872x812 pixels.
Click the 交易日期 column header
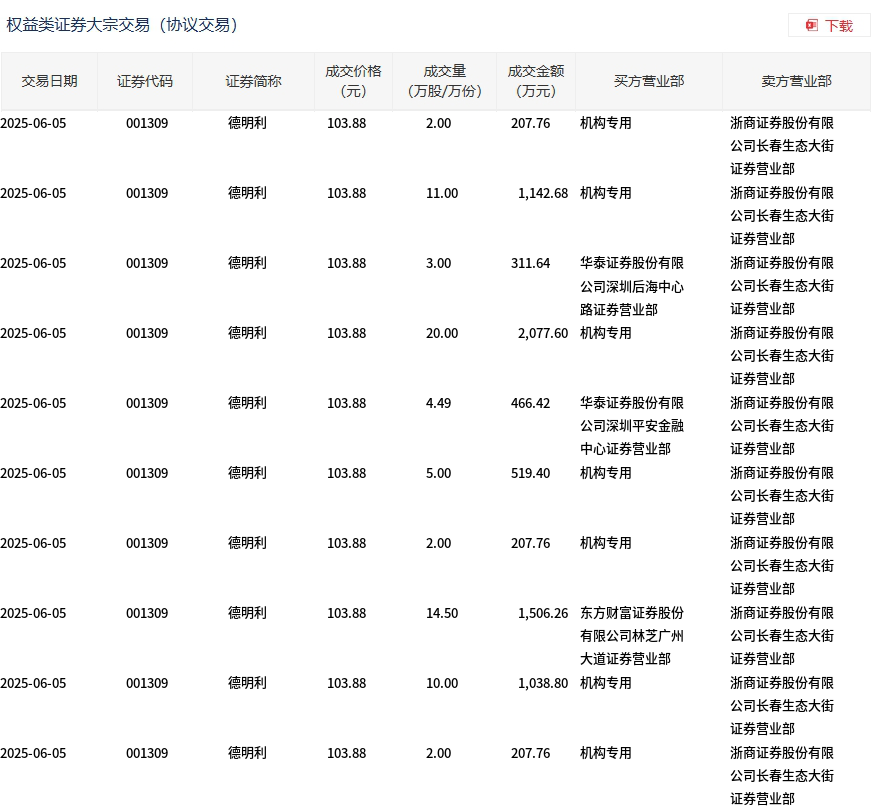click(49, 82)
